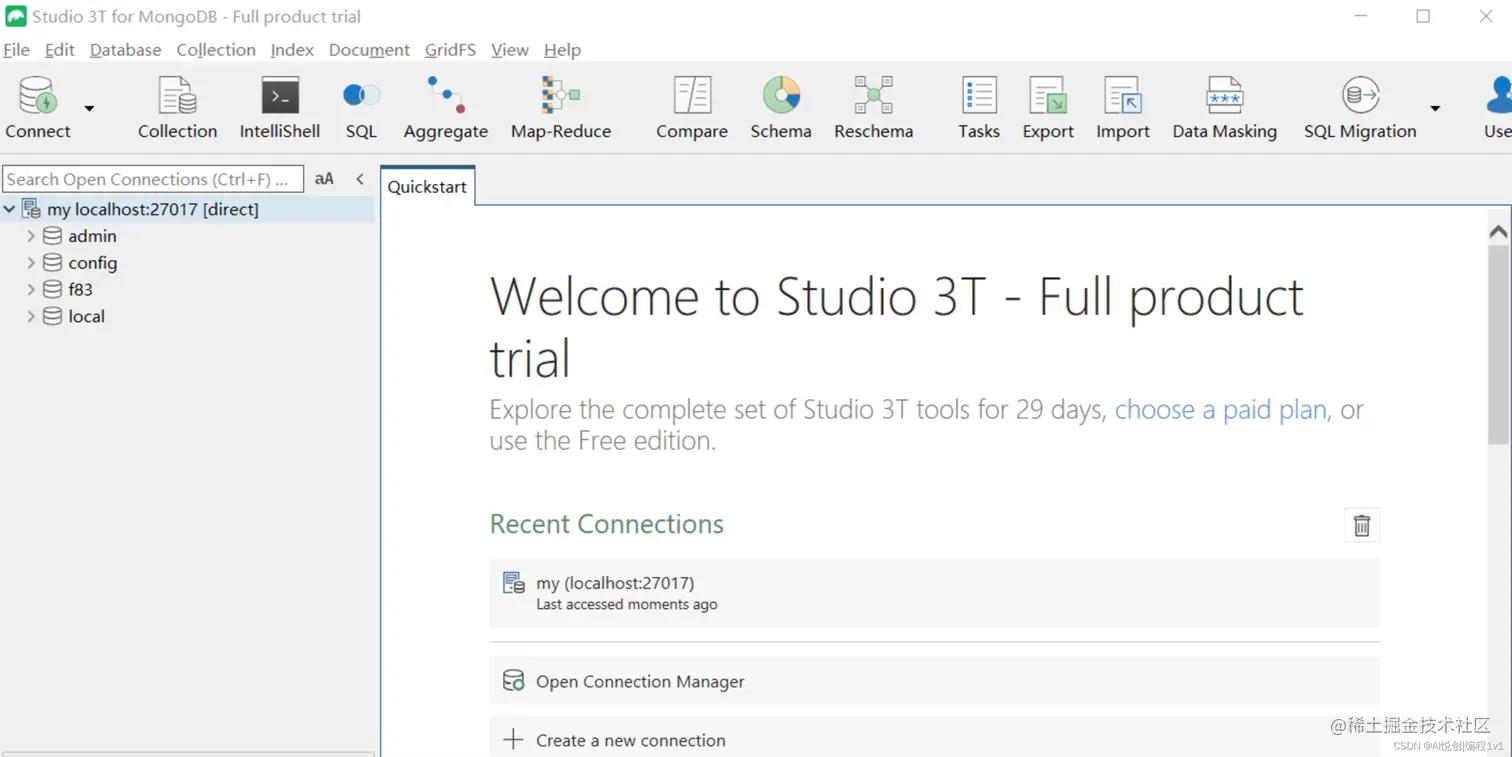
Task: Open the Collection toolbar tool
Action: (177, 107)
